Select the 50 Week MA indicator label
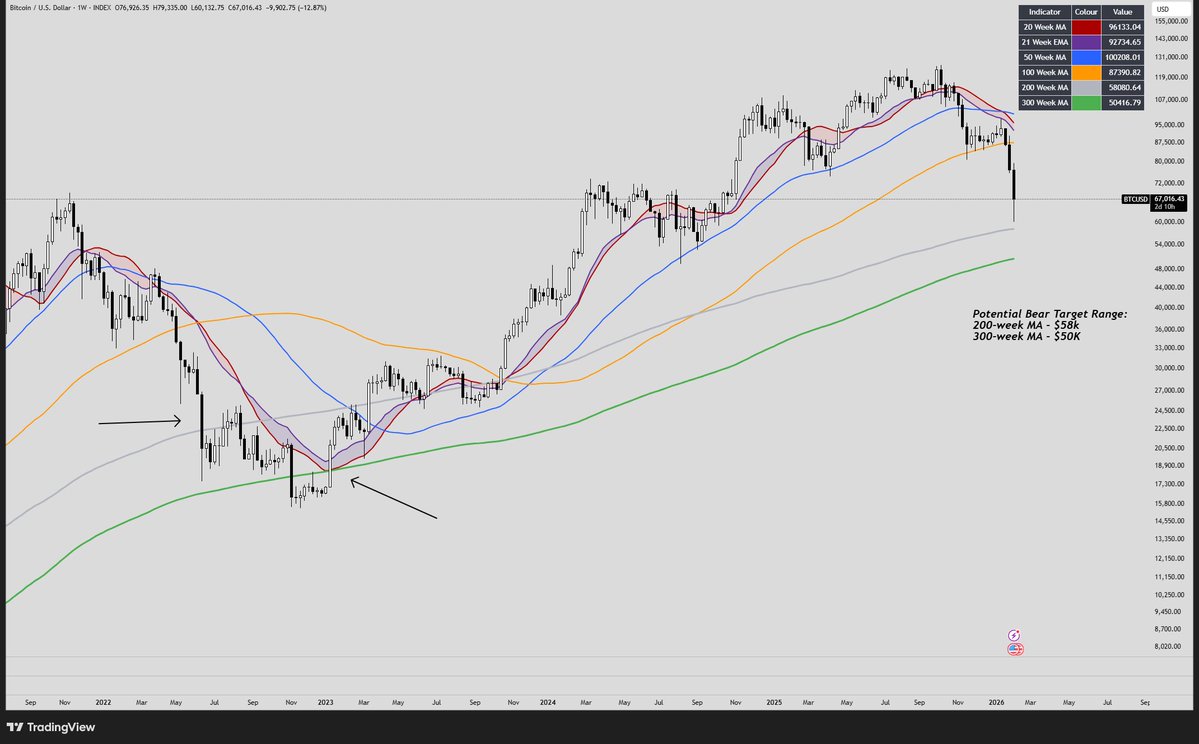The width and height of the screenshot is (1199, 744). pyautogui.click(x=1045, y=57)
